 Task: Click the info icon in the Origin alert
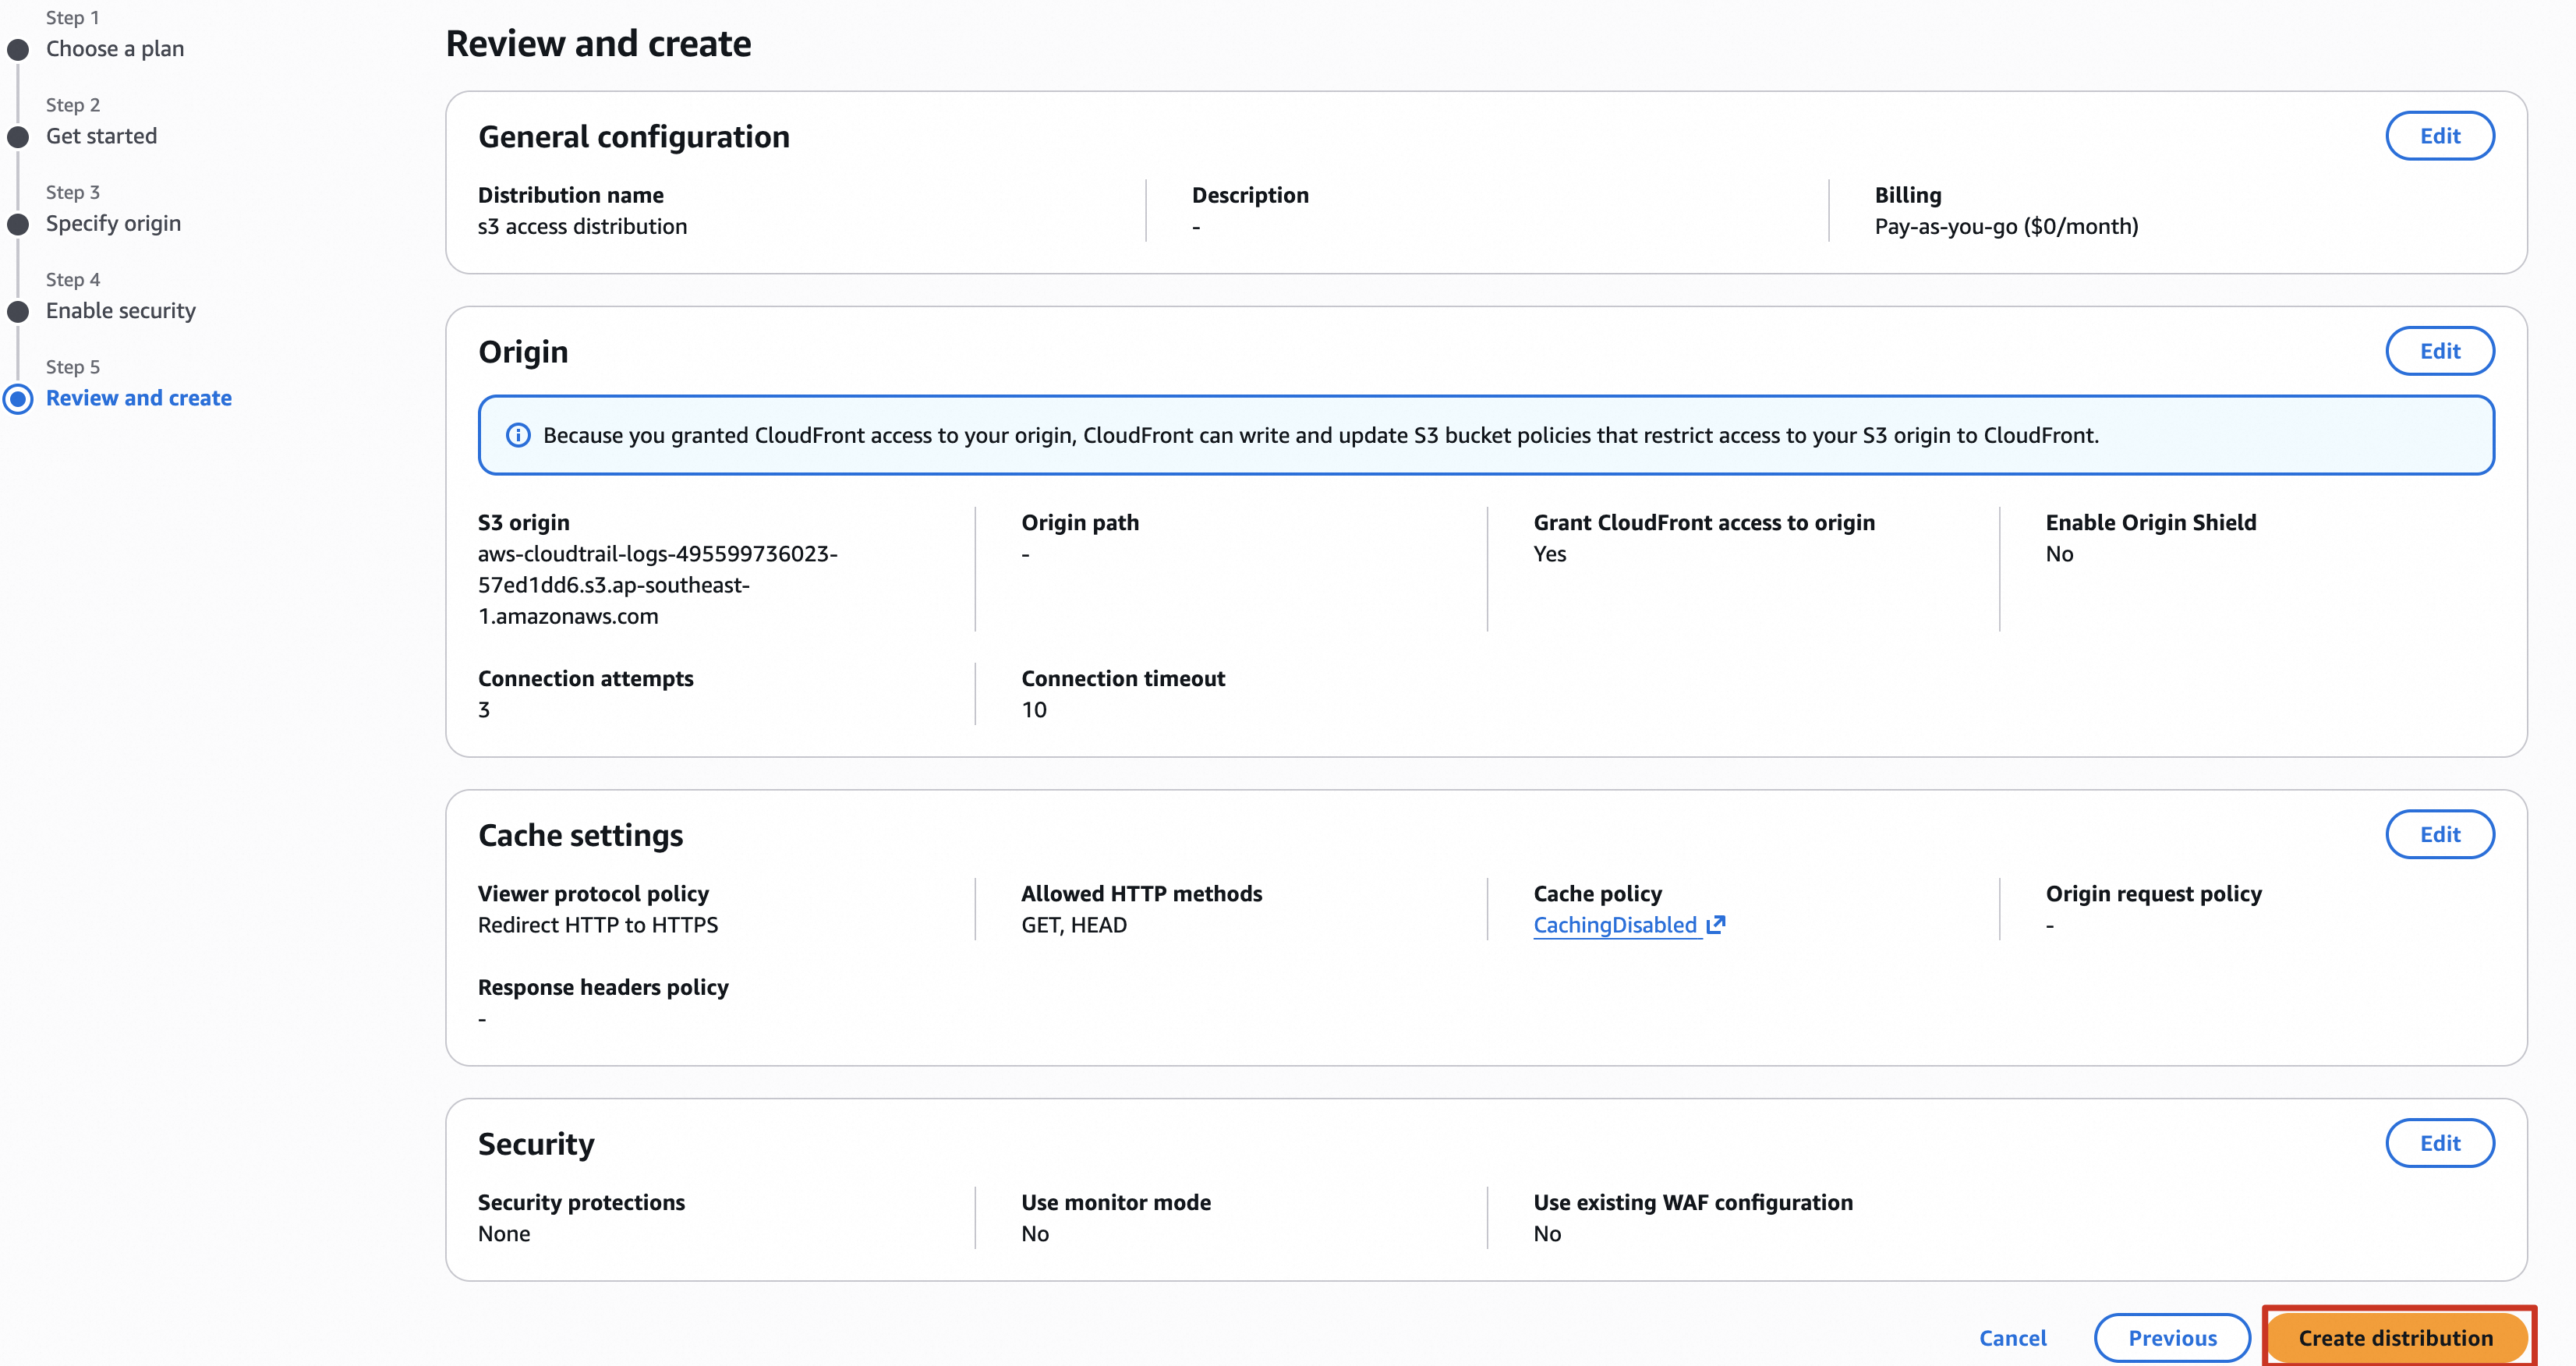(517, 435)
